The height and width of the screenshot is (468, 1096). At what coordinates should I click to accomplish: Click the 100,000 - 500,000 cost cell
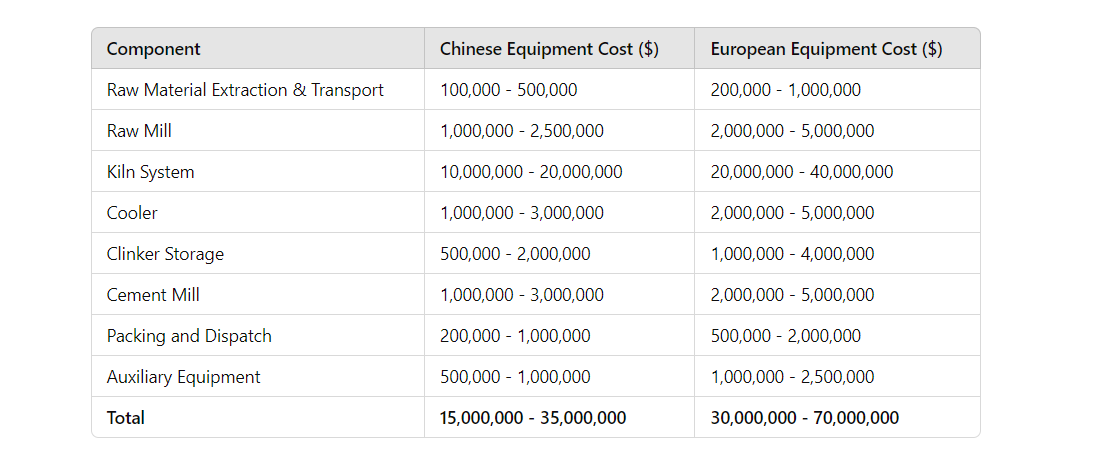click(508, 90)
